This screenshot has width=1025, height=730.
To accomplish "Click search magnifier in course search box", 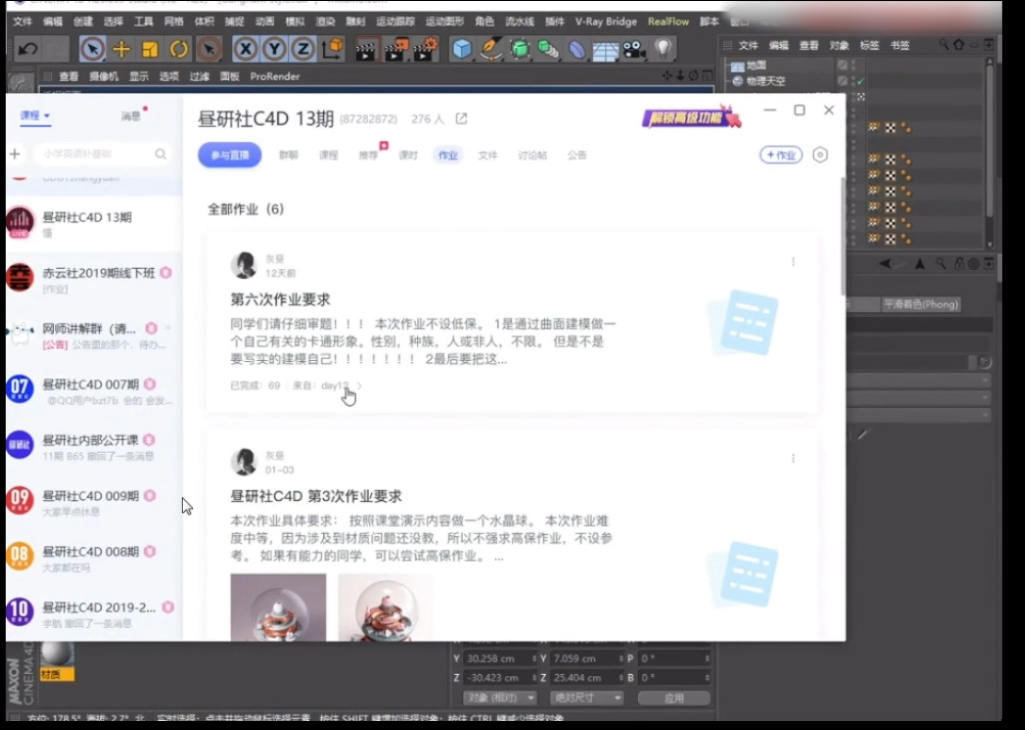I will tap(161, 154).
